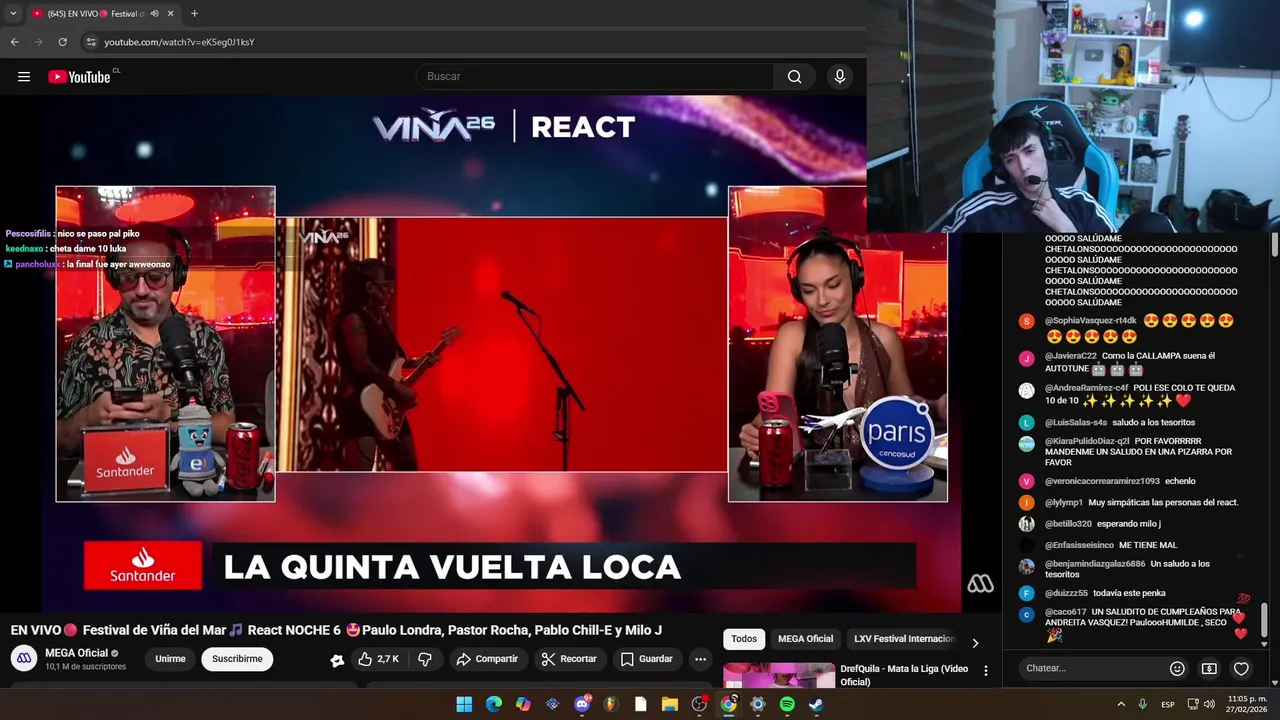Click the Unirme membership button
The width and height of the screenshot is (1280, 720).
[x=170, y=659]
